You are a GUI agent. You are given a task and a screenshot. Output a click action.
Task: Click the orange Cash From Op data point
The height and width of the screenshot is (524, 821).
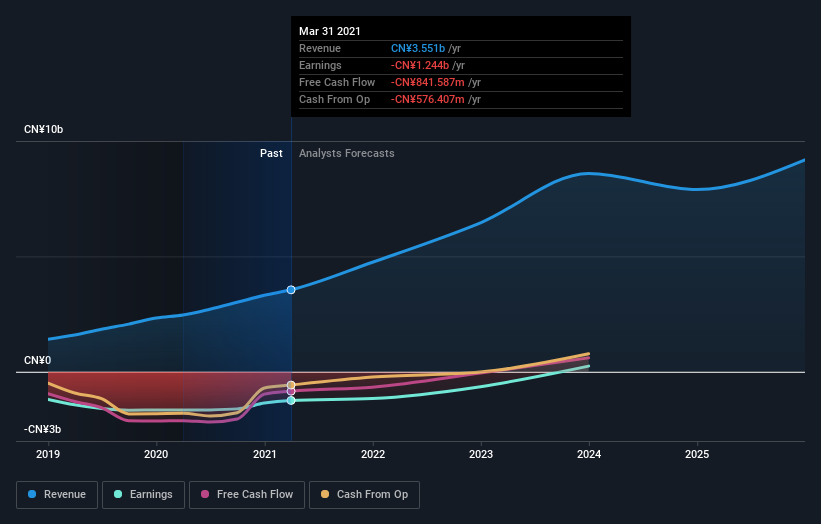pyautogui.click(x=291, y=385)
